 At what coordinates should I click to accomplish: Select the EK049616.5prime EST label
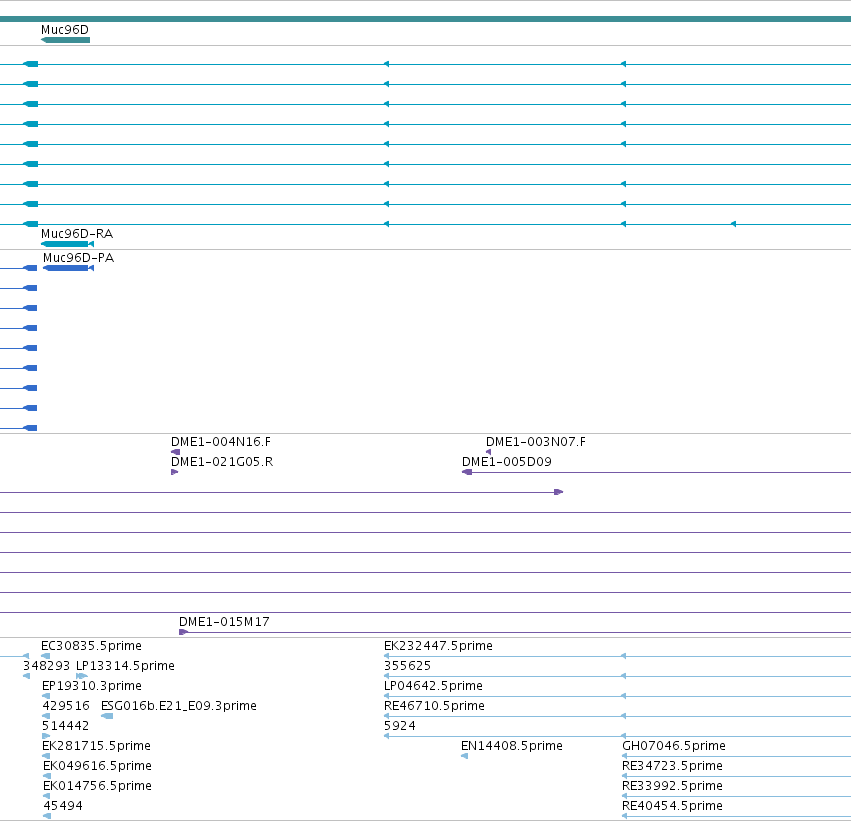(x=97, y=766)
